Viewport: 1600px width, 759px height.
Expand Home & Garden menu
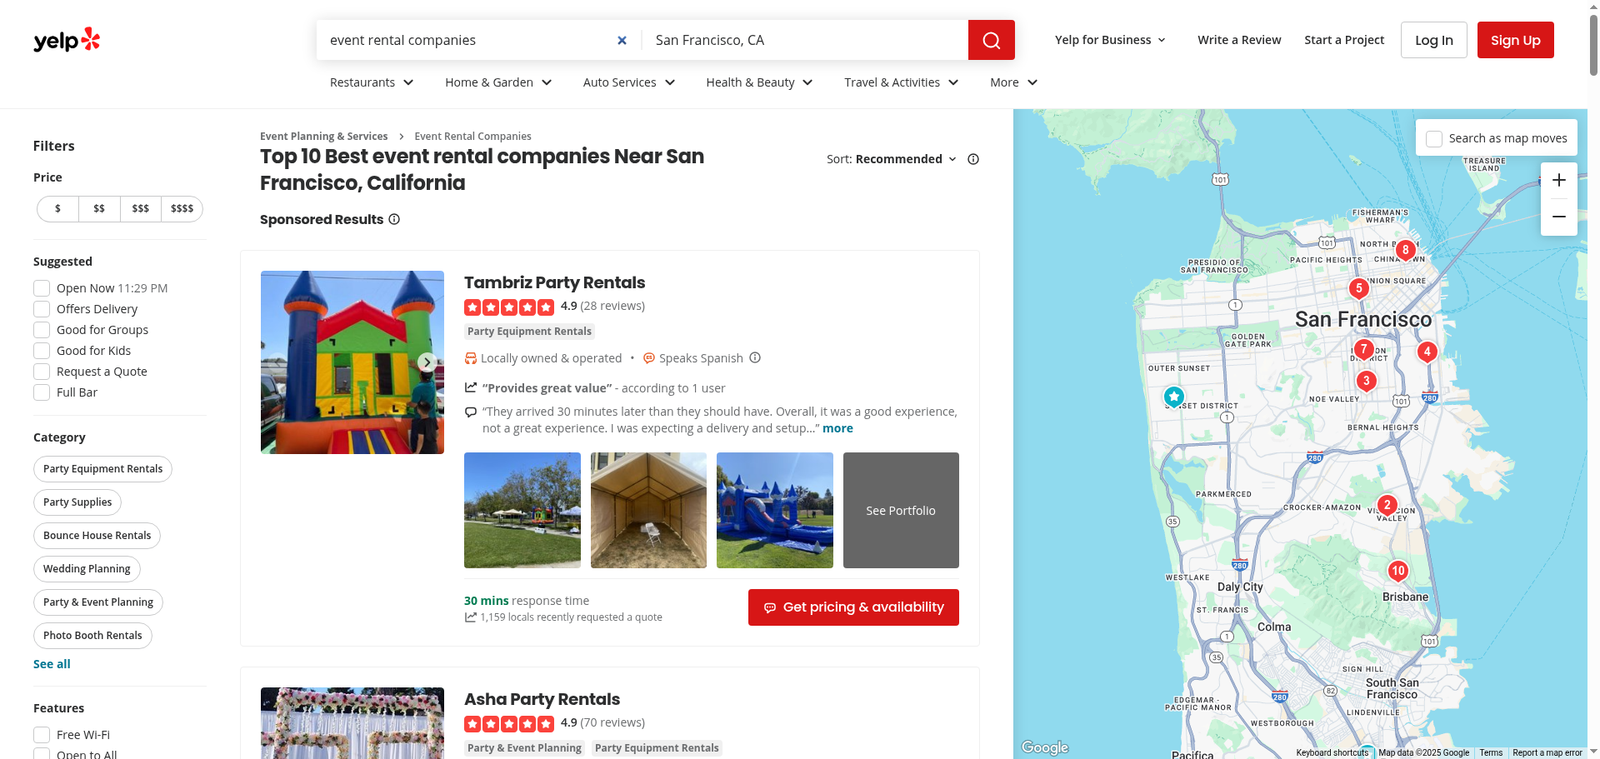pos(499,82)
